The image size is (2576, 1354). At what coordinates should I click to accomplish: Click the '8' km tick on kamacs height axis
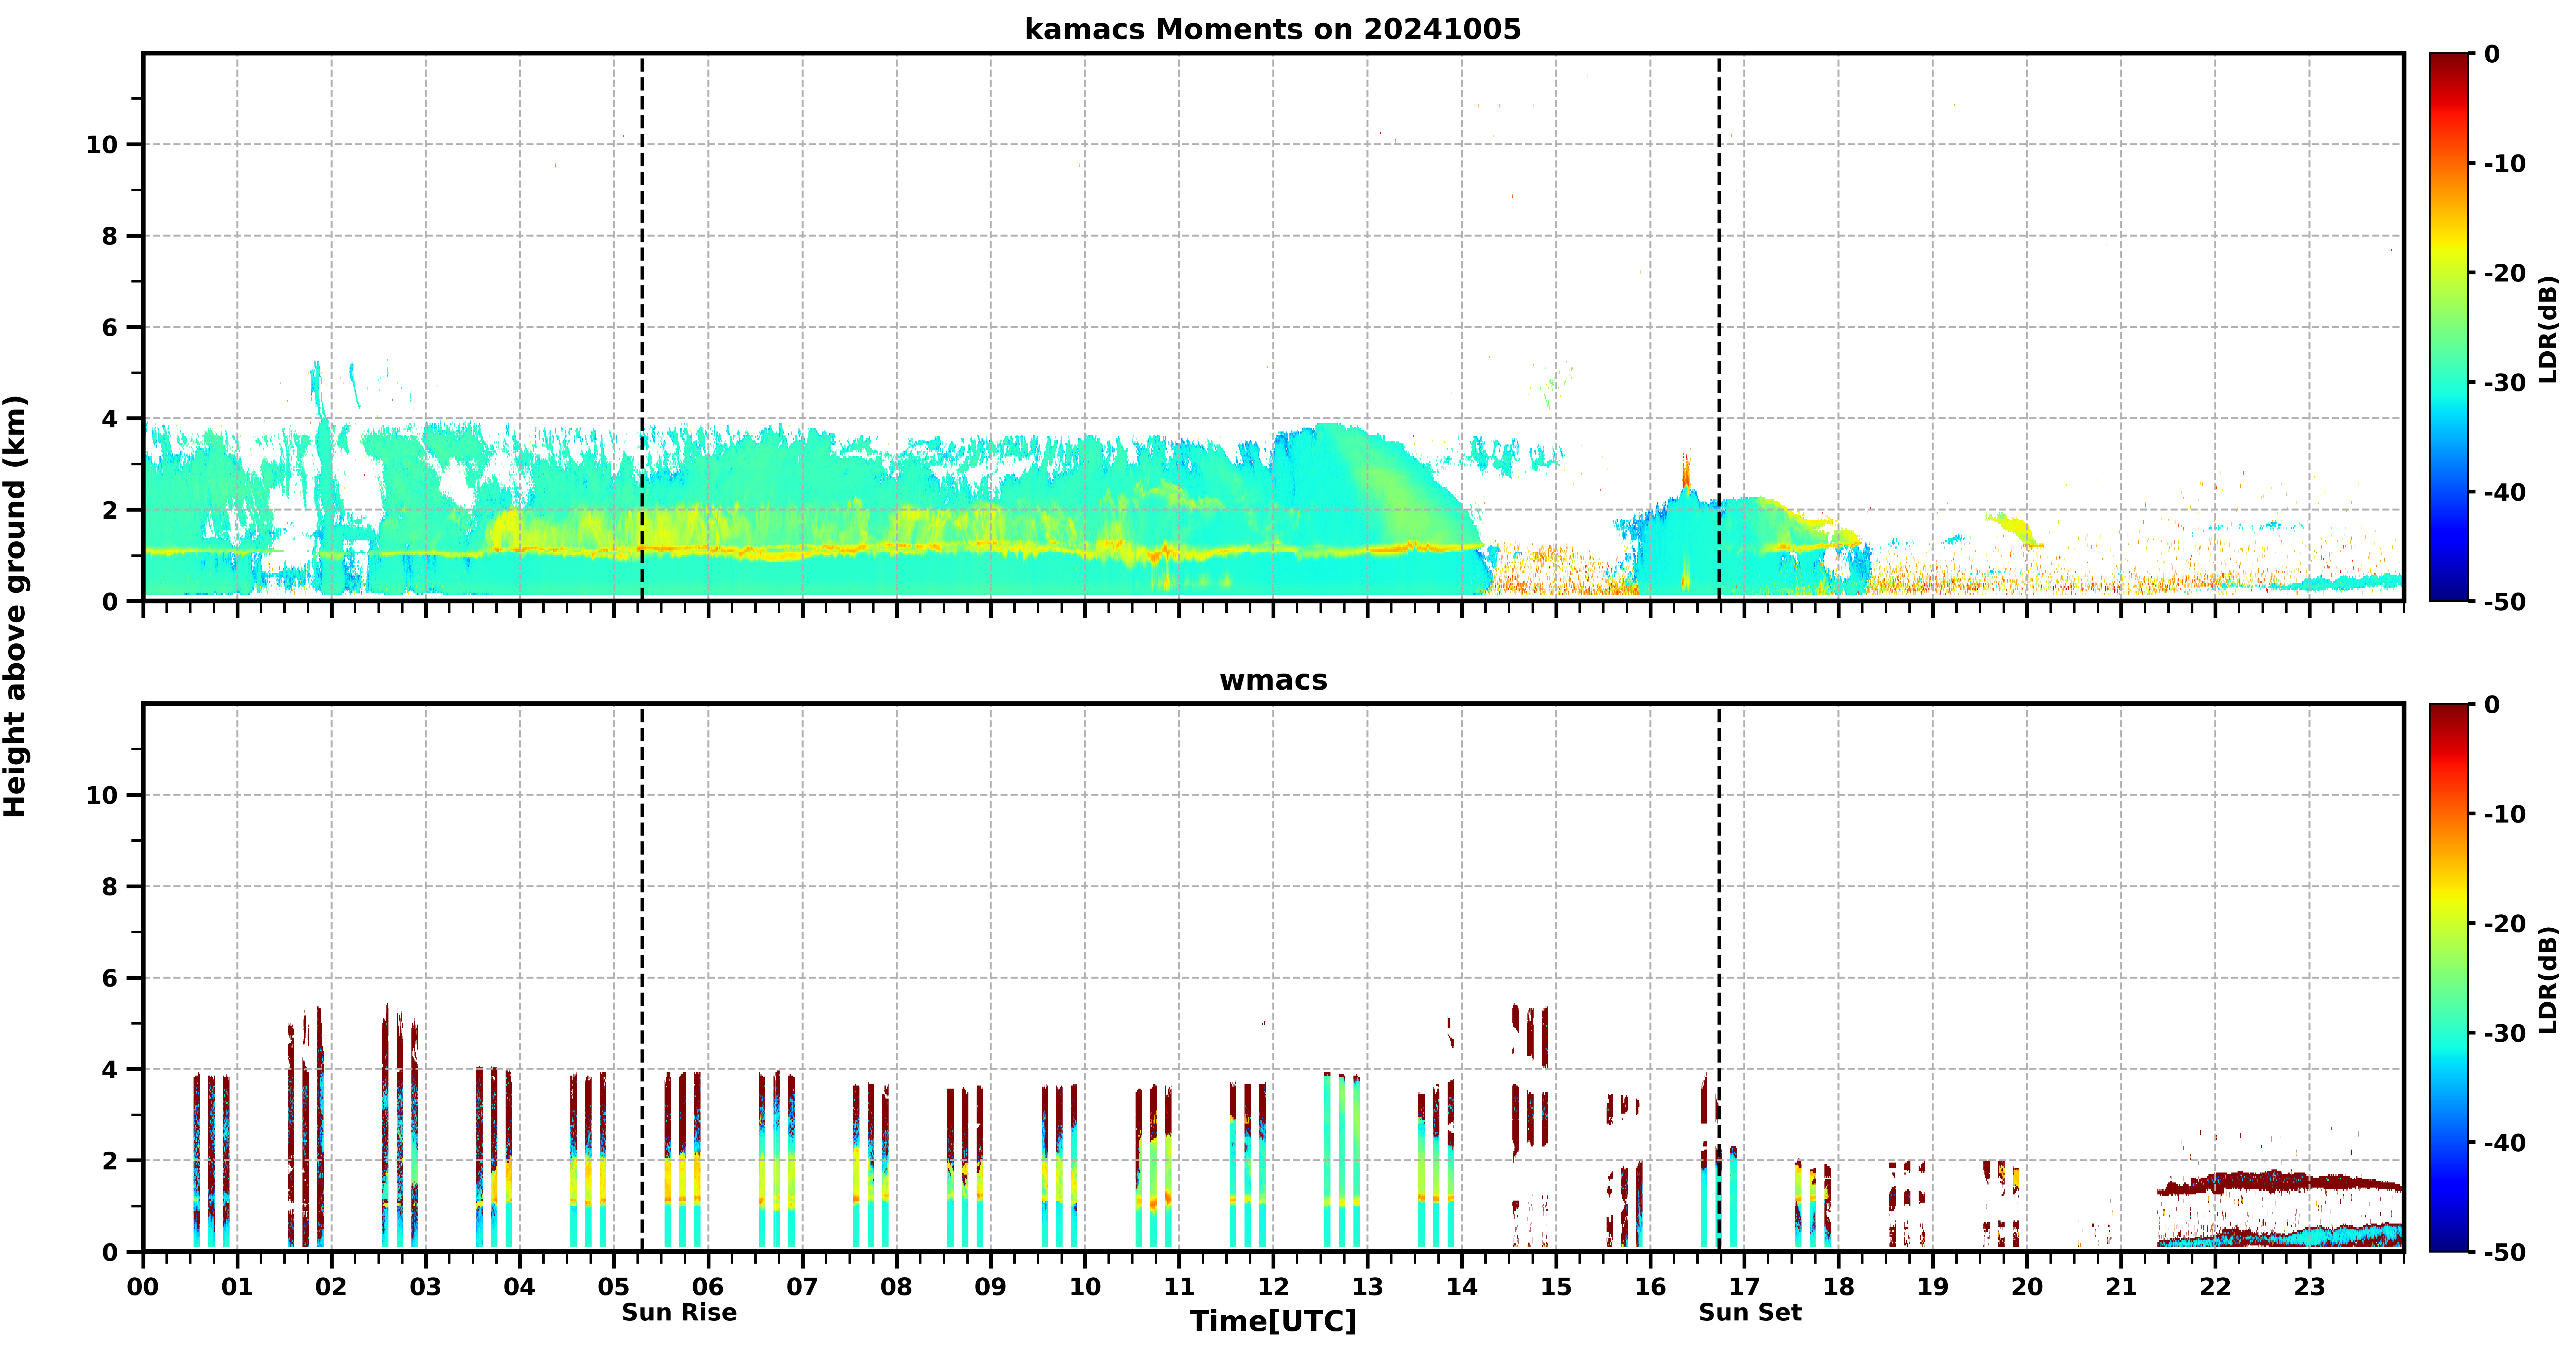click(x=110, y=236)
